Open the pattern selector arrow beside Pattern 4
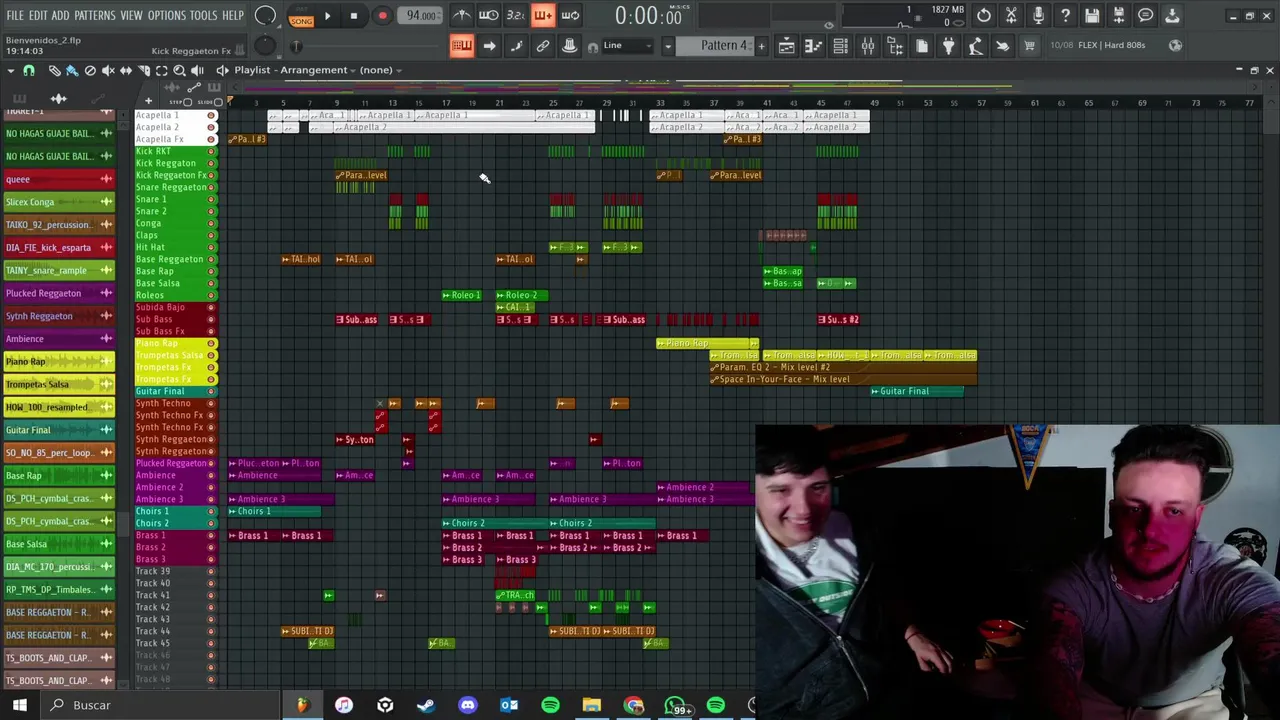Screen dimensions: 1280x720 tap(668, 46)
